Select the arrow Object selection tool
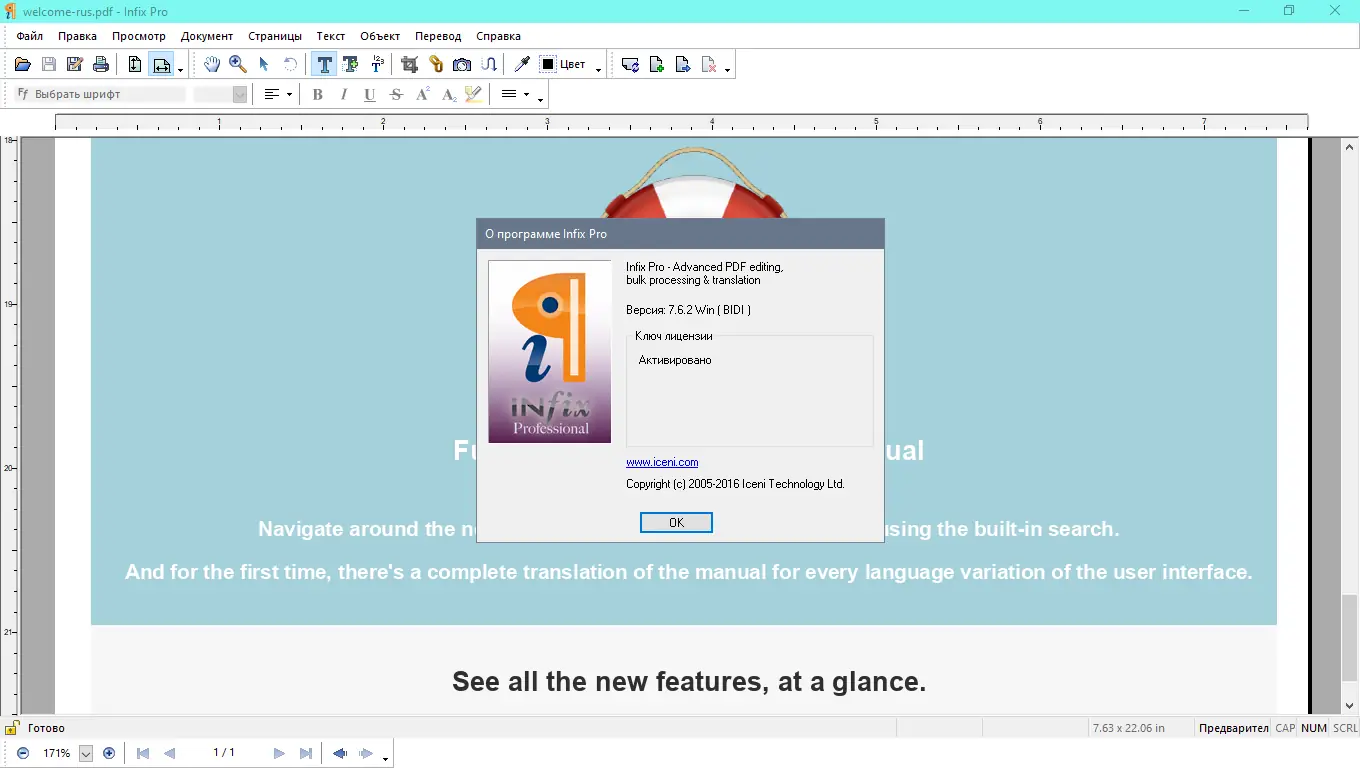 264,65
